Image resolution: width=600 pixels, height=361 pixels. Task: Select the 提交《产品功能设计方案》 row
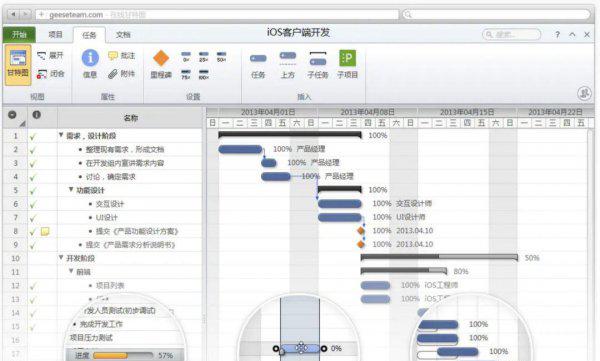point(103,231)
